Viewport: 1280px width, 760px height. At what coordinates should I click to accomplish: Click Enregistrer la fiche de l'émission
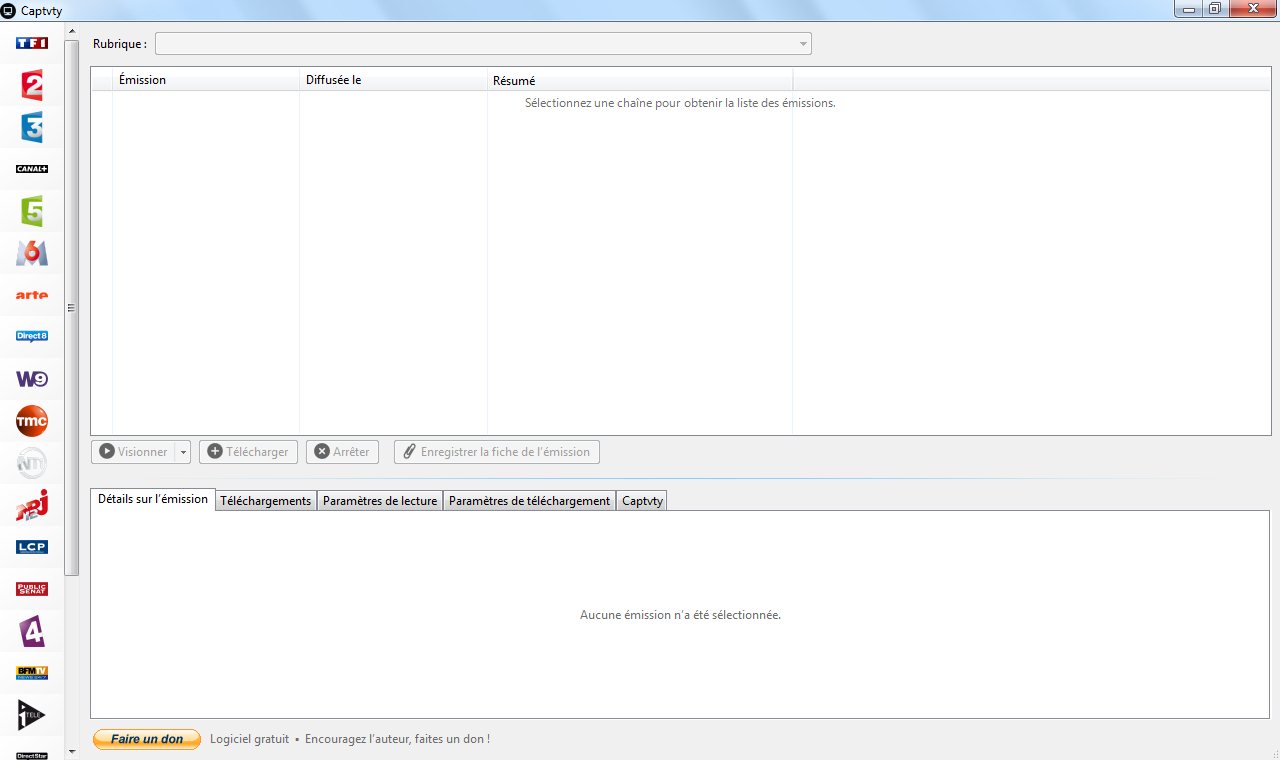point(496,452)
